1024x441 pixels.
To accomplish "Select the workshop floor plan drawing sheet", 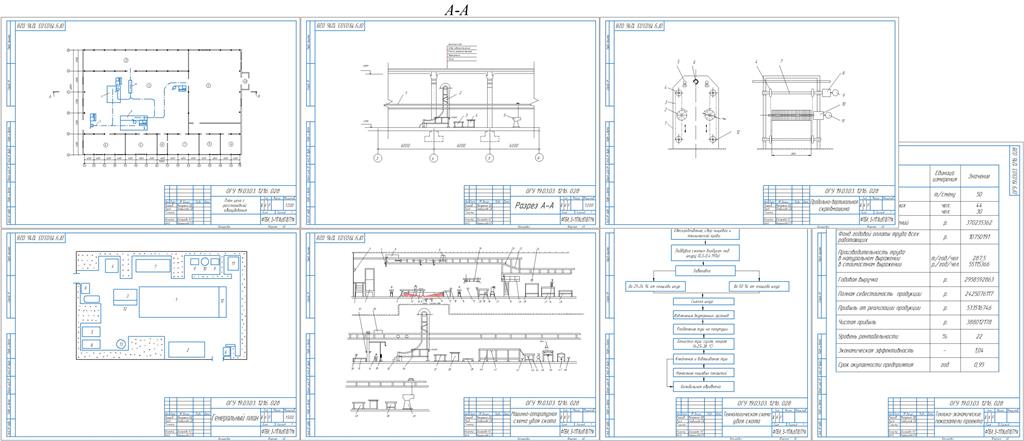I will coord(150,123).
